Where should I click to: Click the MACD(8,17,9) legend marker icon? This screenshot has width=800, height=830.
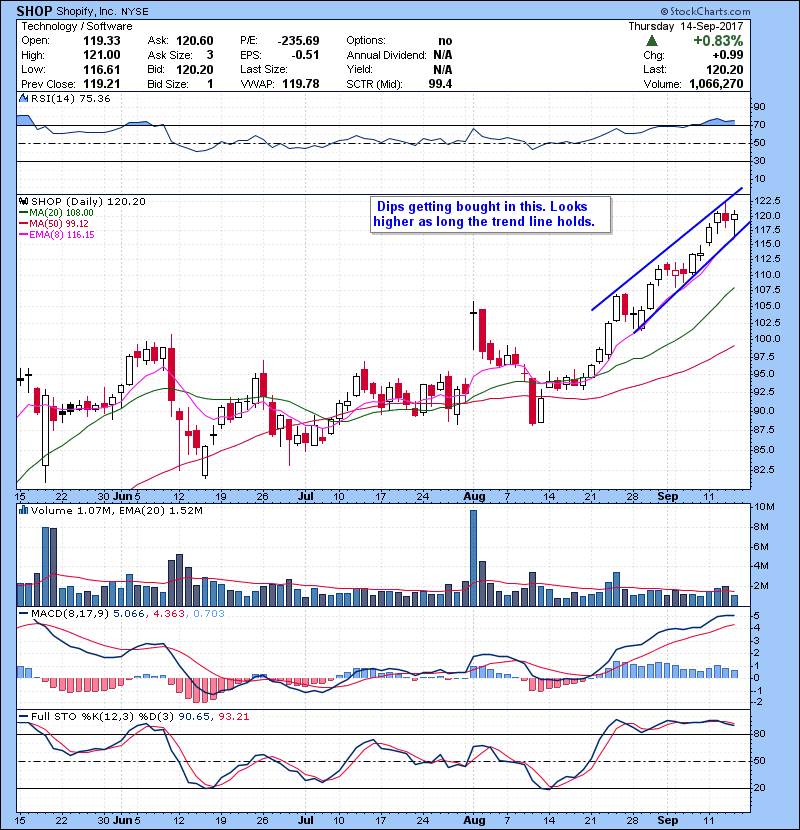22,613
